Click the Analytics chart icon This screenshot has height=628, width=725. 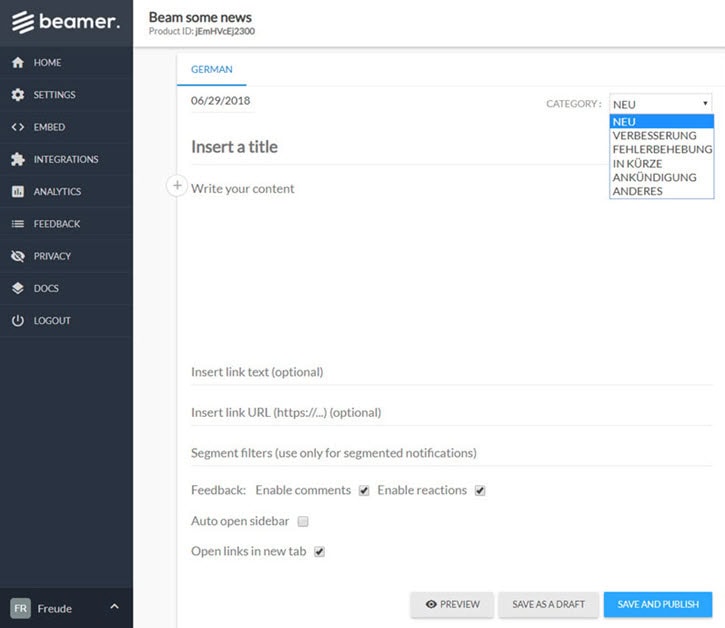17,191
